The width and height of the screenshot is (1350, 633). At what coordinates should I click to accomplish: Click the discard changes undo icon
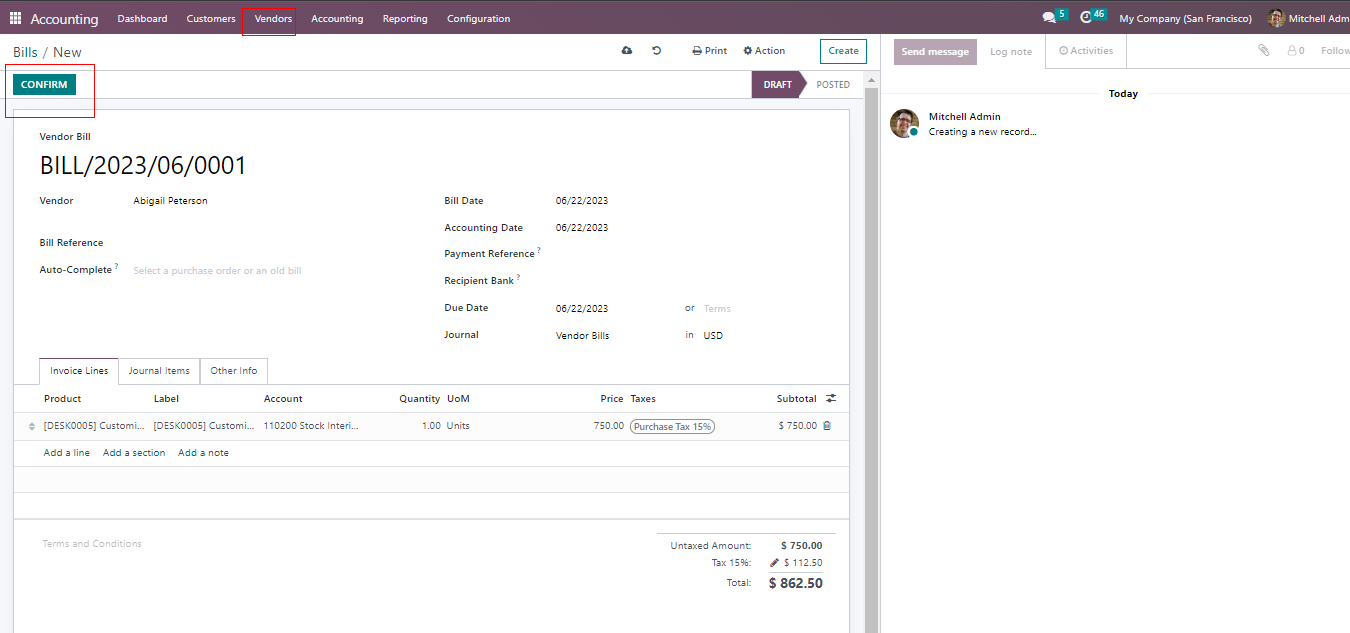657,51
